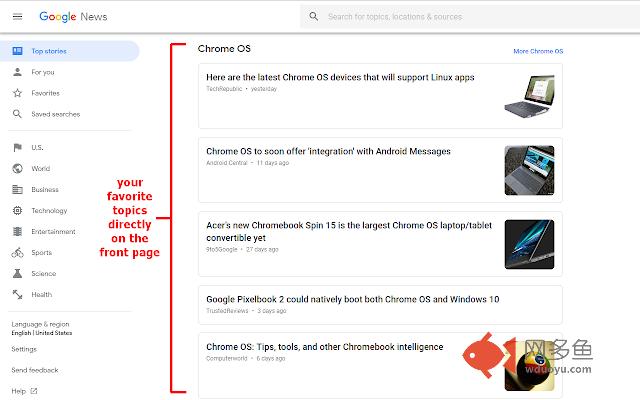This screenshot has width=640, height=400.
Task: Open the Sports news section
Action: point(42,253)
